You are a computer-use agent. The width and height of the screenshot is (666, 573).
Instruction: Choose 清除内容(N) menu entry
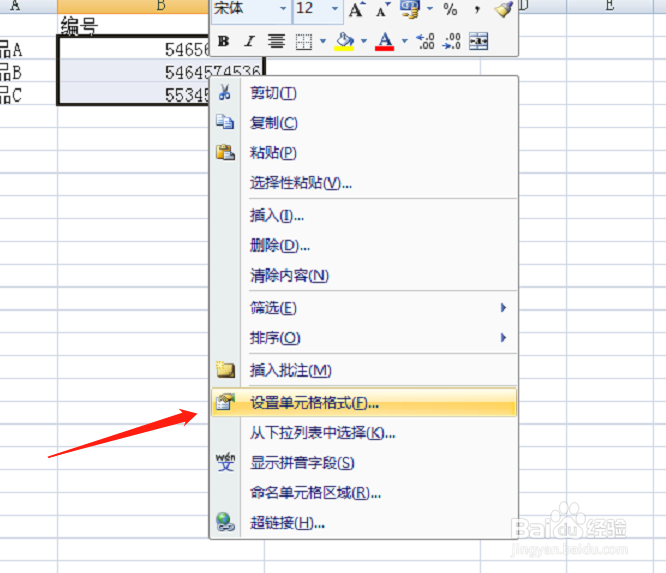[364, 275]
